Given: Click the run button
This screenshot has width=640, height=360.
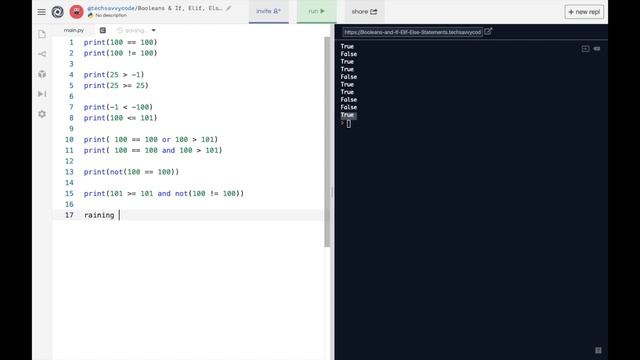Looking at the screenshot, I should (x=317, y=11).
